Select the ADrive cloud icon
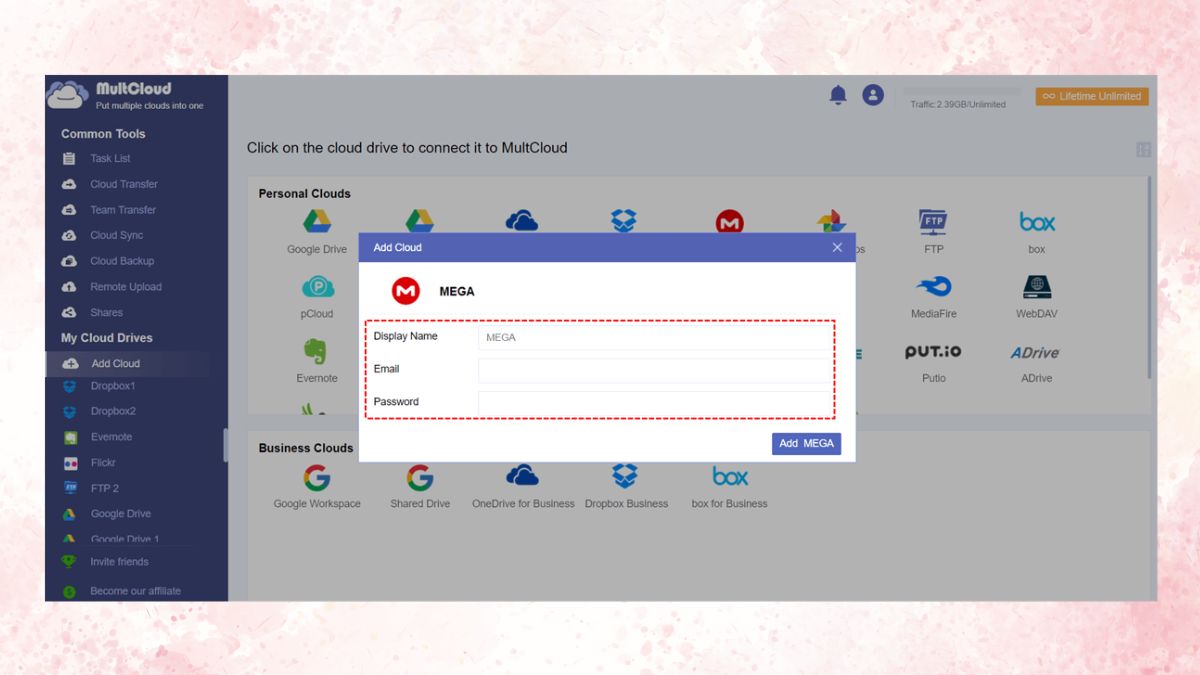This screenshot has width=1200, height=675. point(1036,352)
